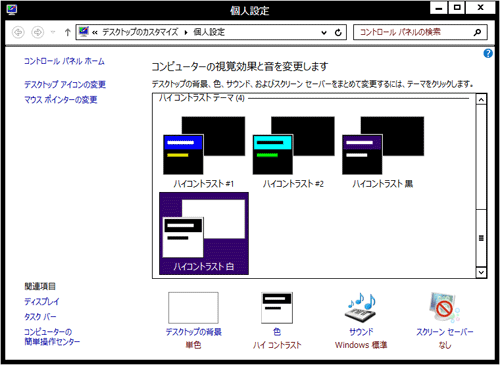Click 個人設定 in the breadcrumb

pyautogui.click(x=209, y=32)
